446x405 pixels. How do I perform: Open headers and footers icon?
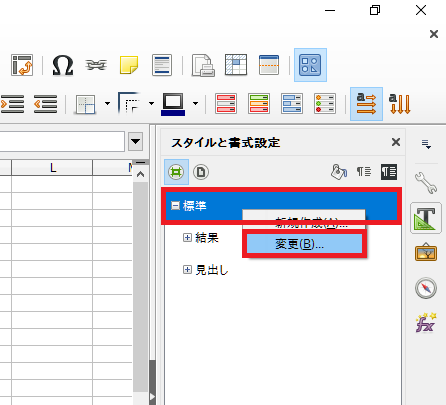tap(162, 65)
